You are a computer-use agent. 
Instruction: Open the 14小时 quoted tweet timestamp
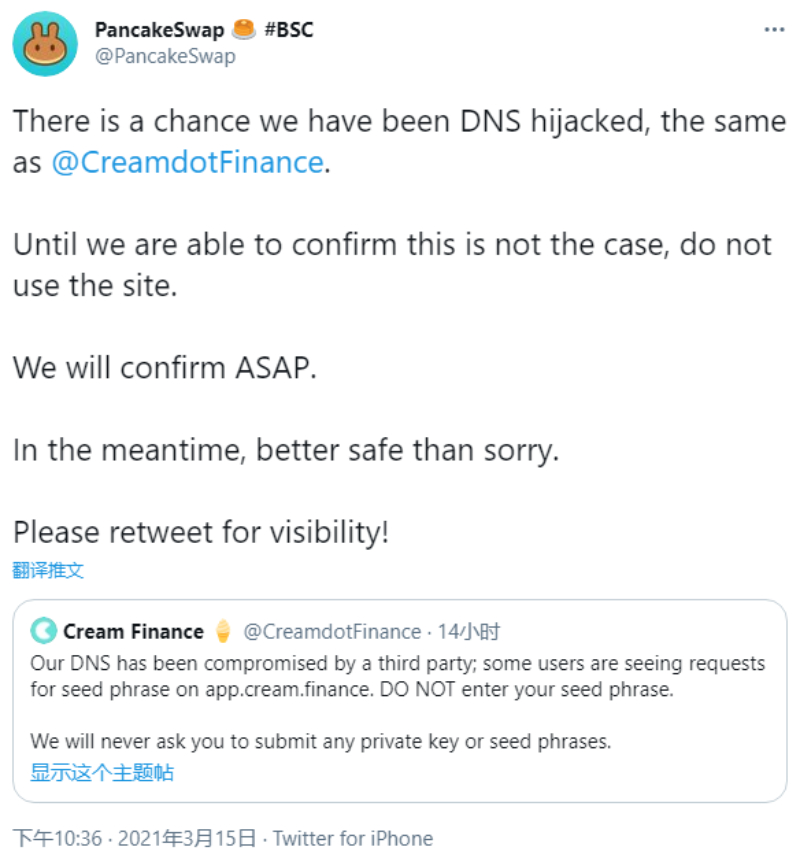(478, 631)
